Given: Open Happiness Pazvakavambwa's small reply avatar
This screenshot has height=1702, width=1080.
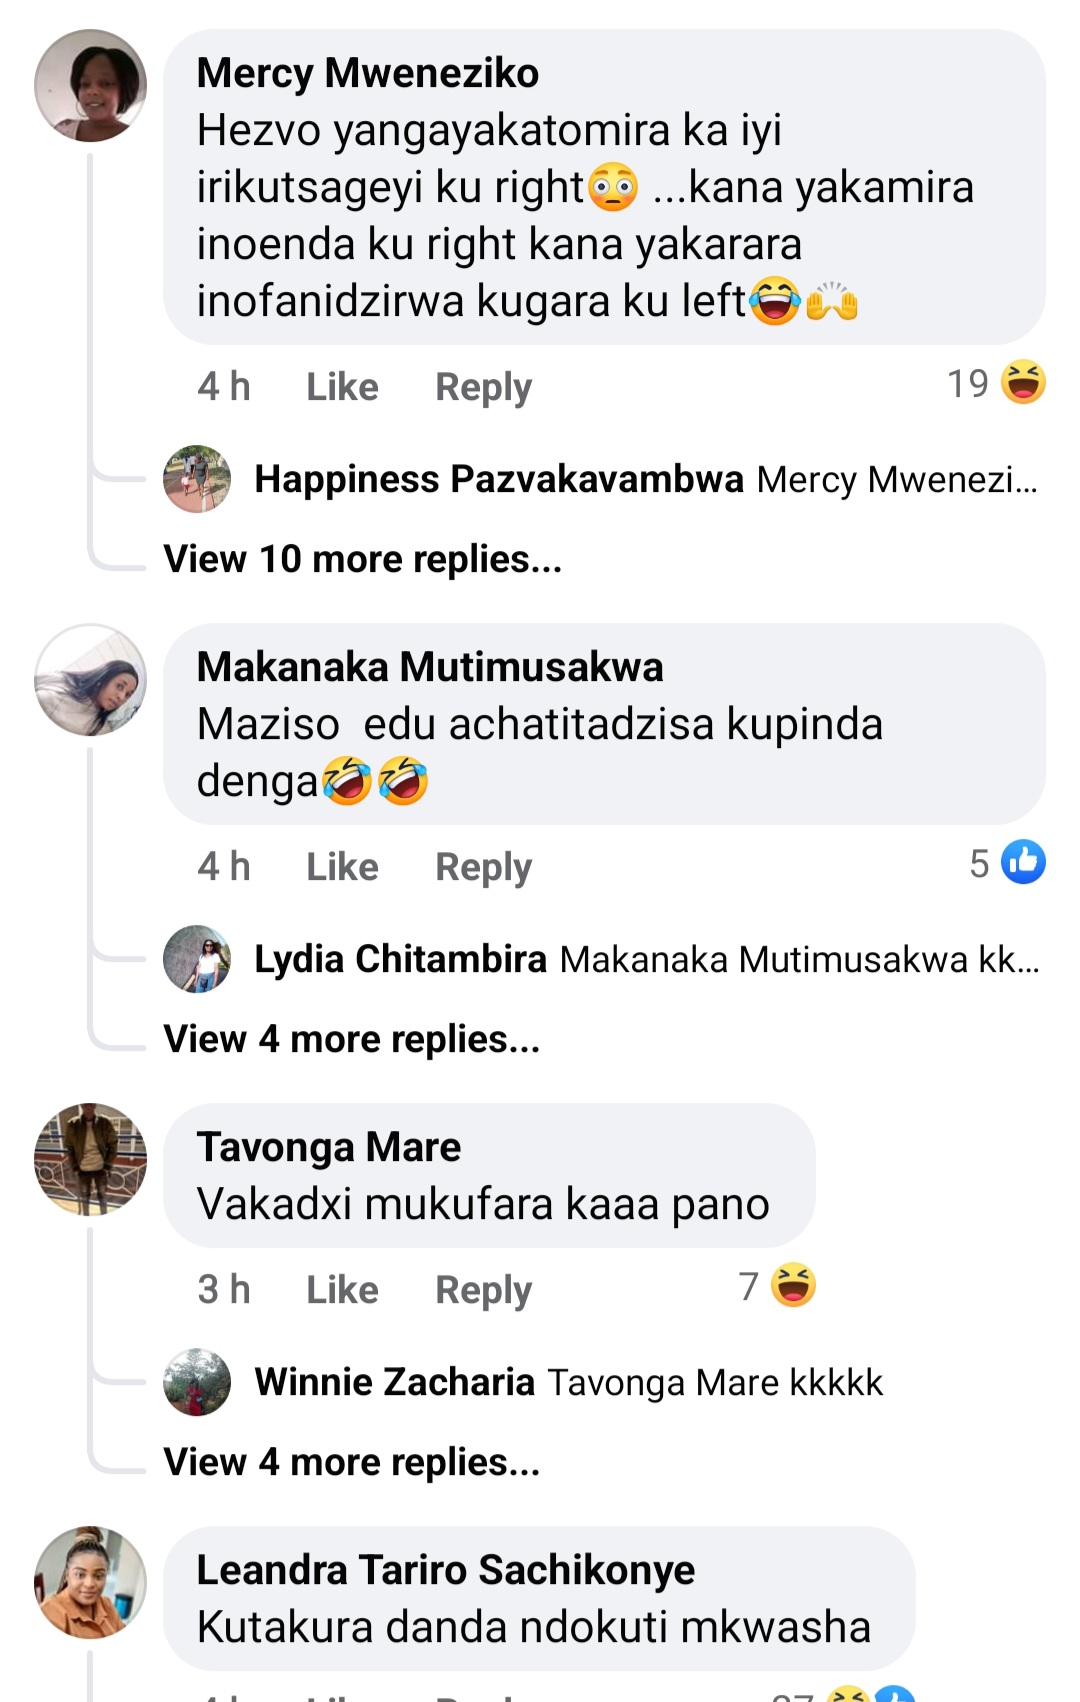Looking at the screenshot, I should [197, 479].
